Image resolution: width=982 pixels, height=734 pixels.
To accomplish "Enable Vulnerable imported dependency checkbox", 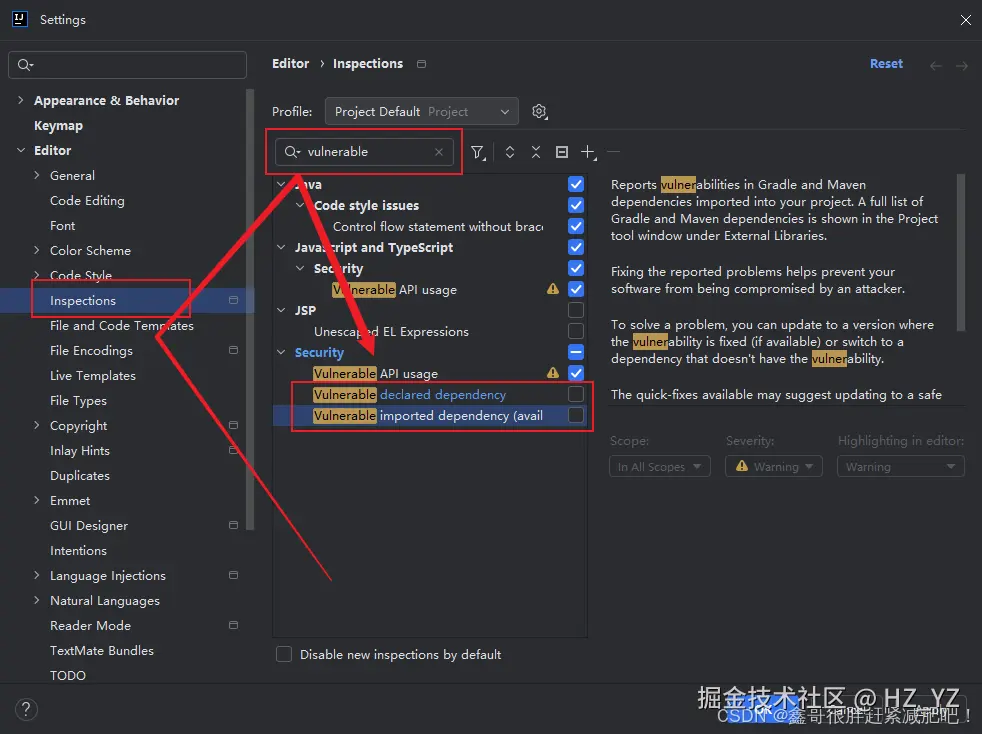I will pyautogui.click(x=576, y=415).
